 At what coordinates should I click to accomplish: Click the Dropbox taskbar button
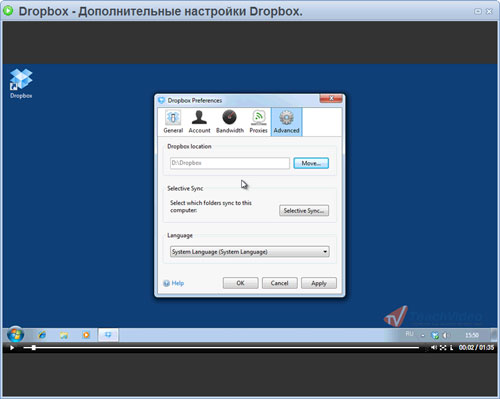pos(108,335)
